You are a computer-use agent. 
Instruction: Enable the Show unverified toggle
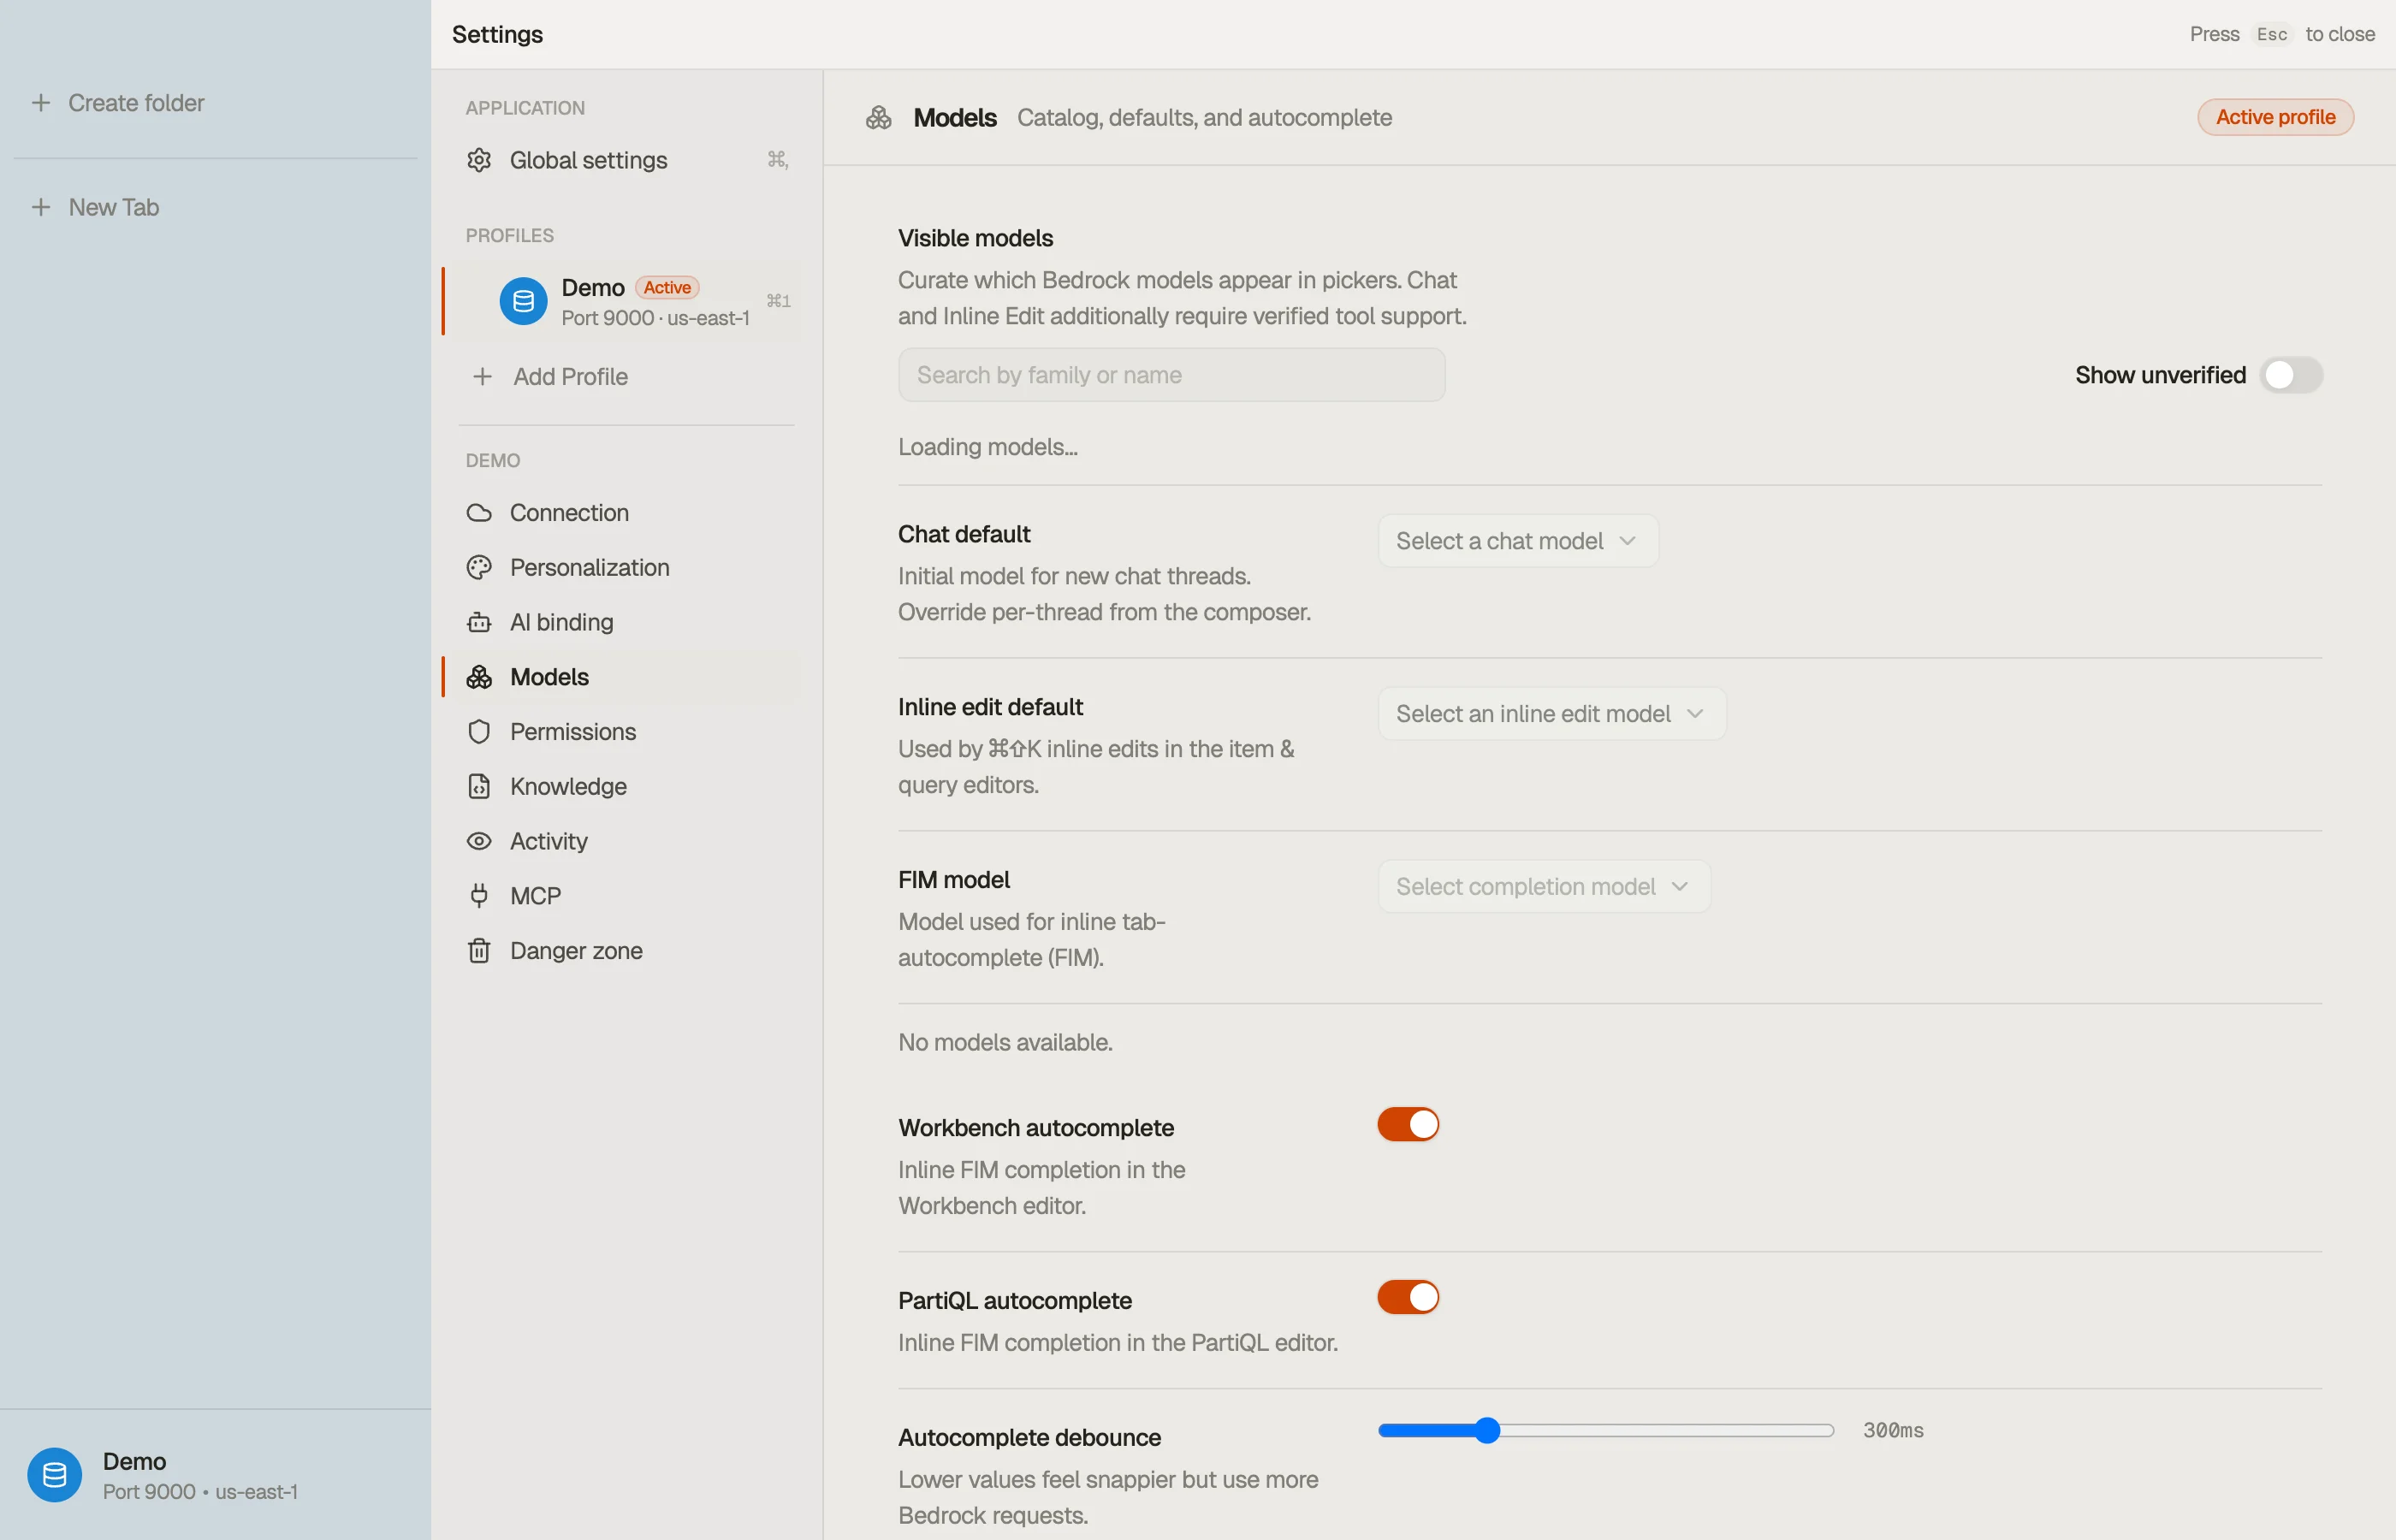[2291, 375]
